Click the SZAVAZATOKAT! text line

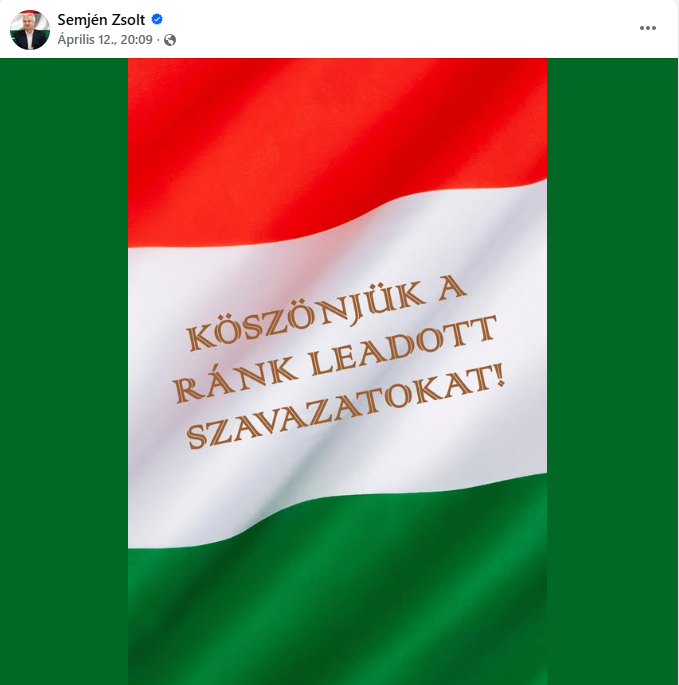345,408
